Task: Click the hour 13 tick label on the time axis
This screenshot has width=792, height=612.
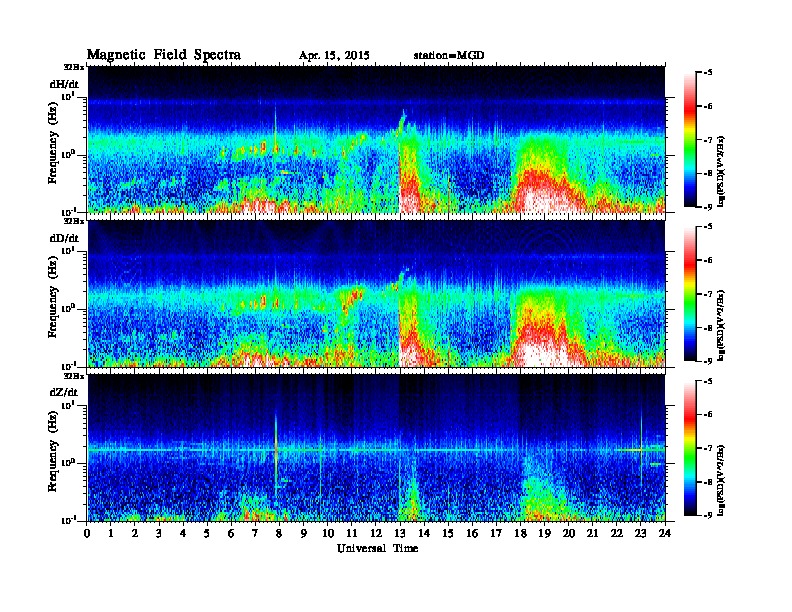Action: point(400,533)
